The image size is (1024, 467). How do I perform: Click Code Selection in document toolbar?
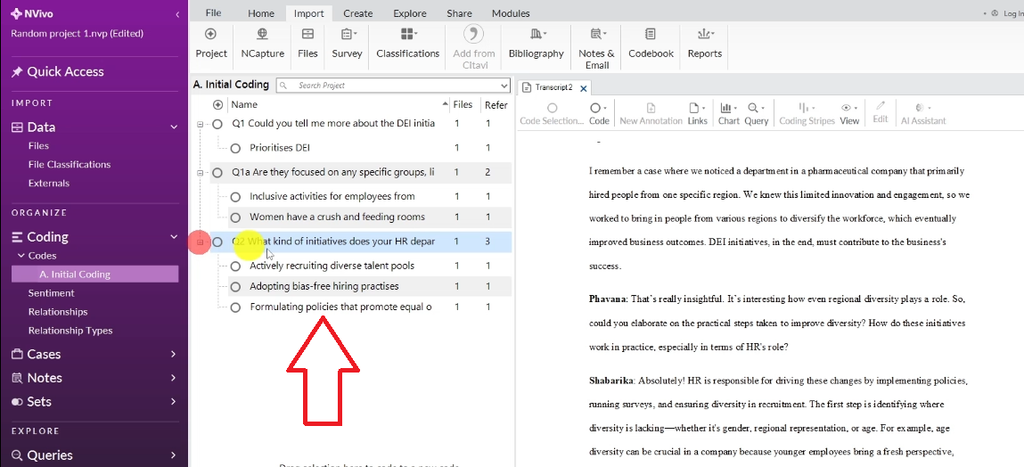552,114
